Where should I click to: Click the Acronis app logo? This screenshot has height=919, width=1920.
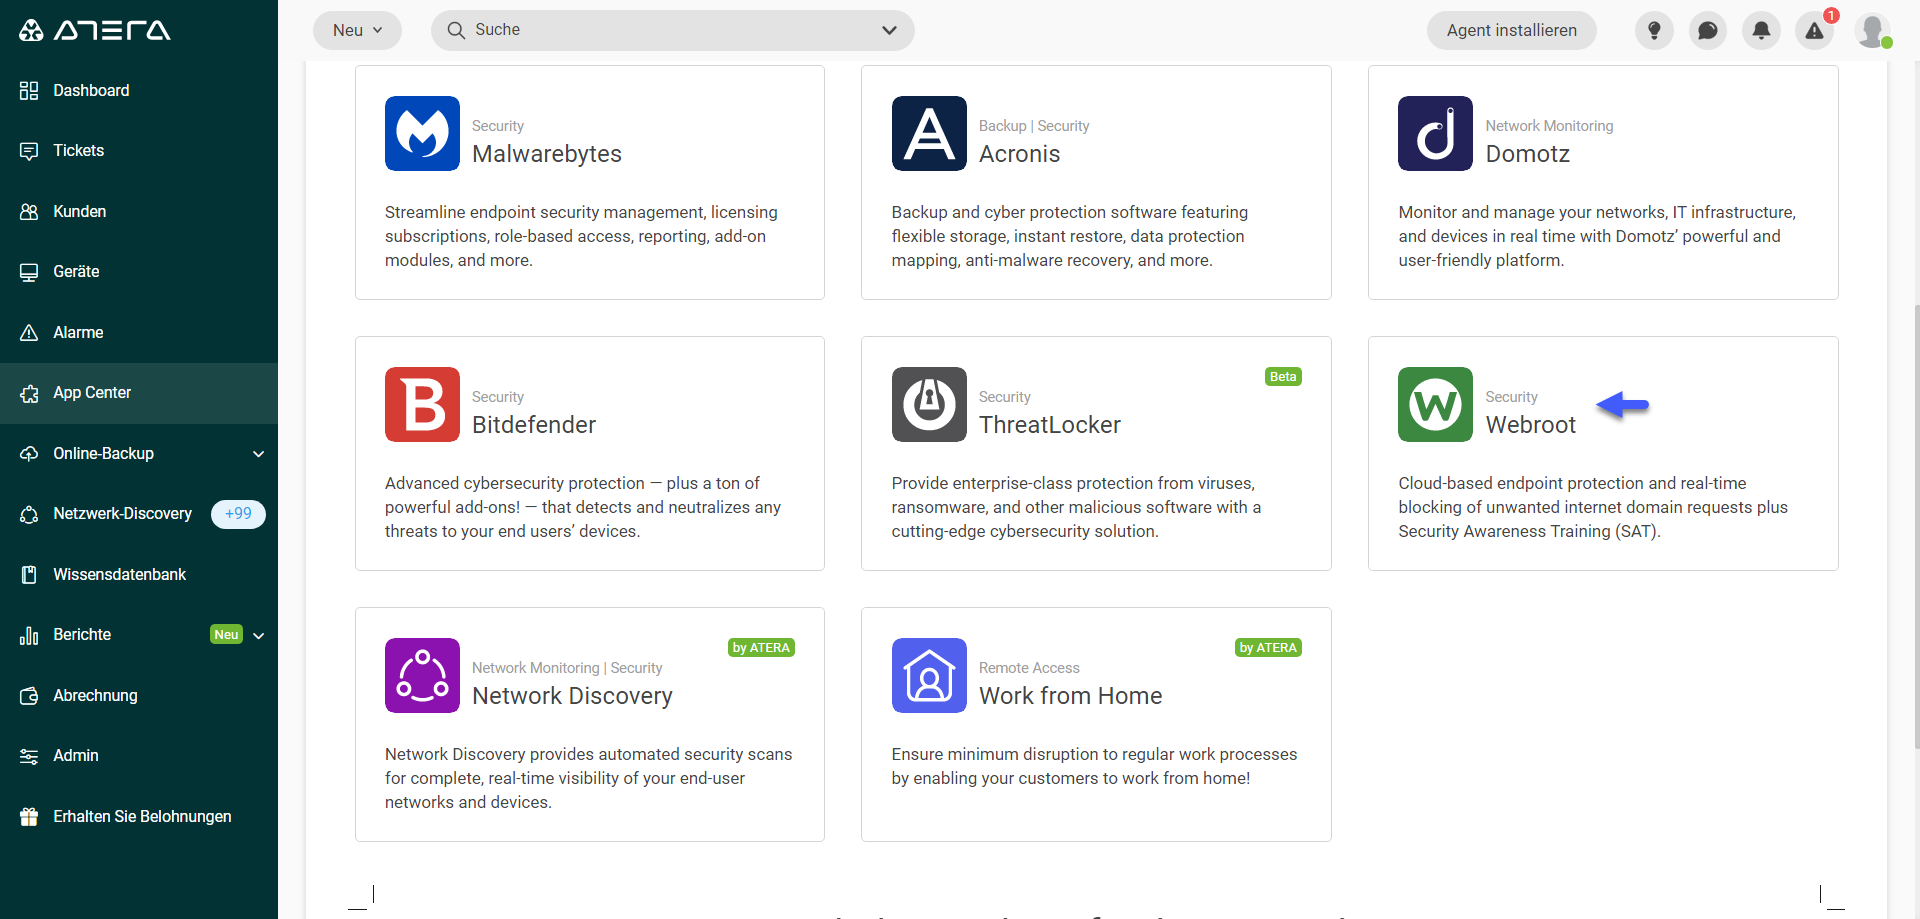tap(929, 133)
